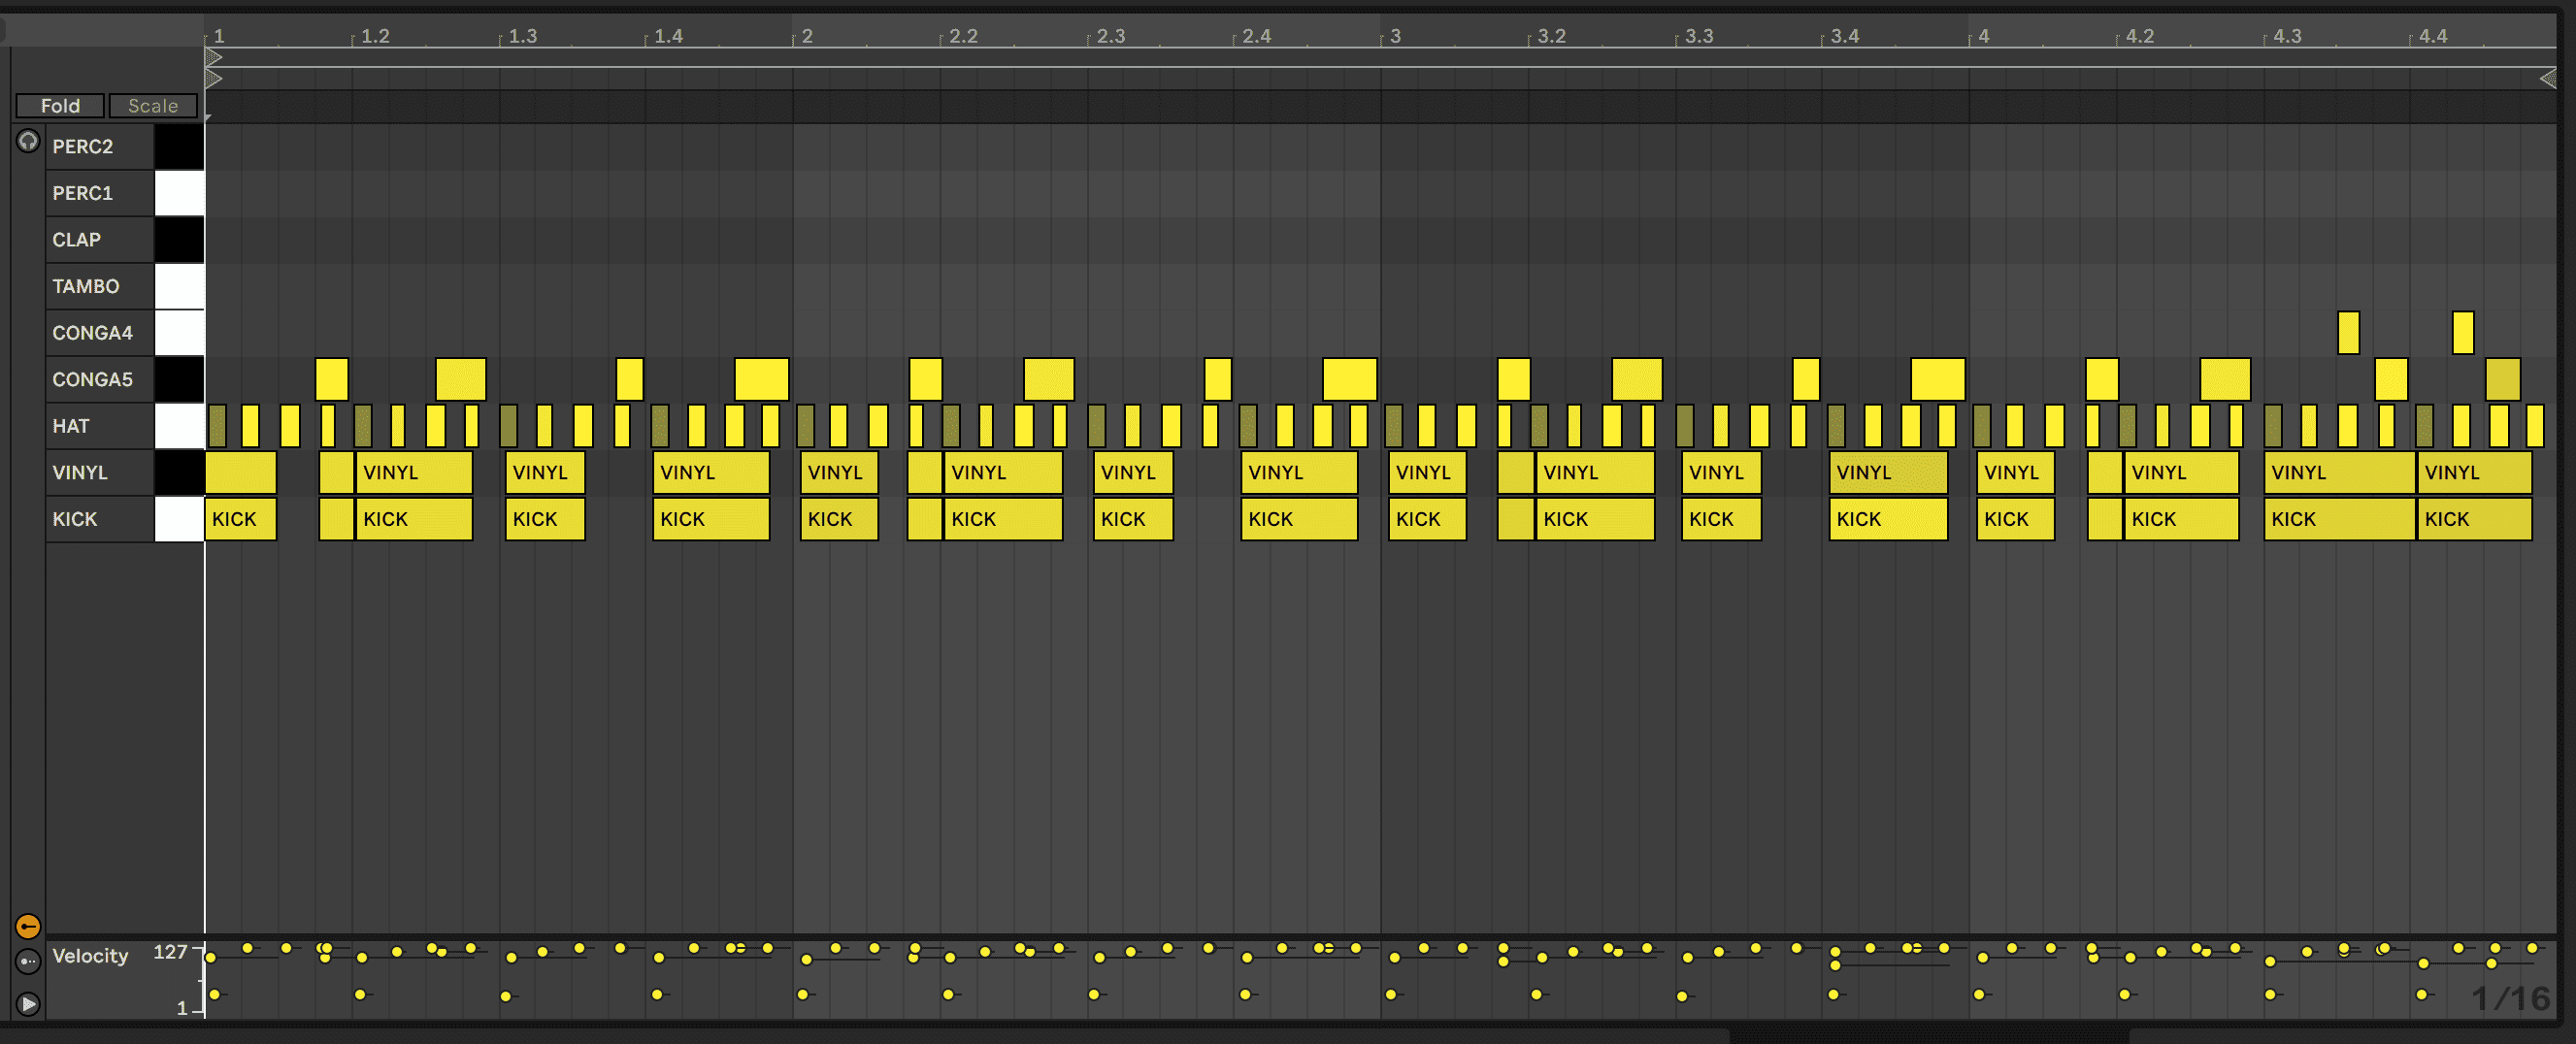Image resolution: width=2576 pixels, height=1044 pixels.
Task: Select the VINYL note starting at beat 4.4
Action: (x=2474, y=472)
